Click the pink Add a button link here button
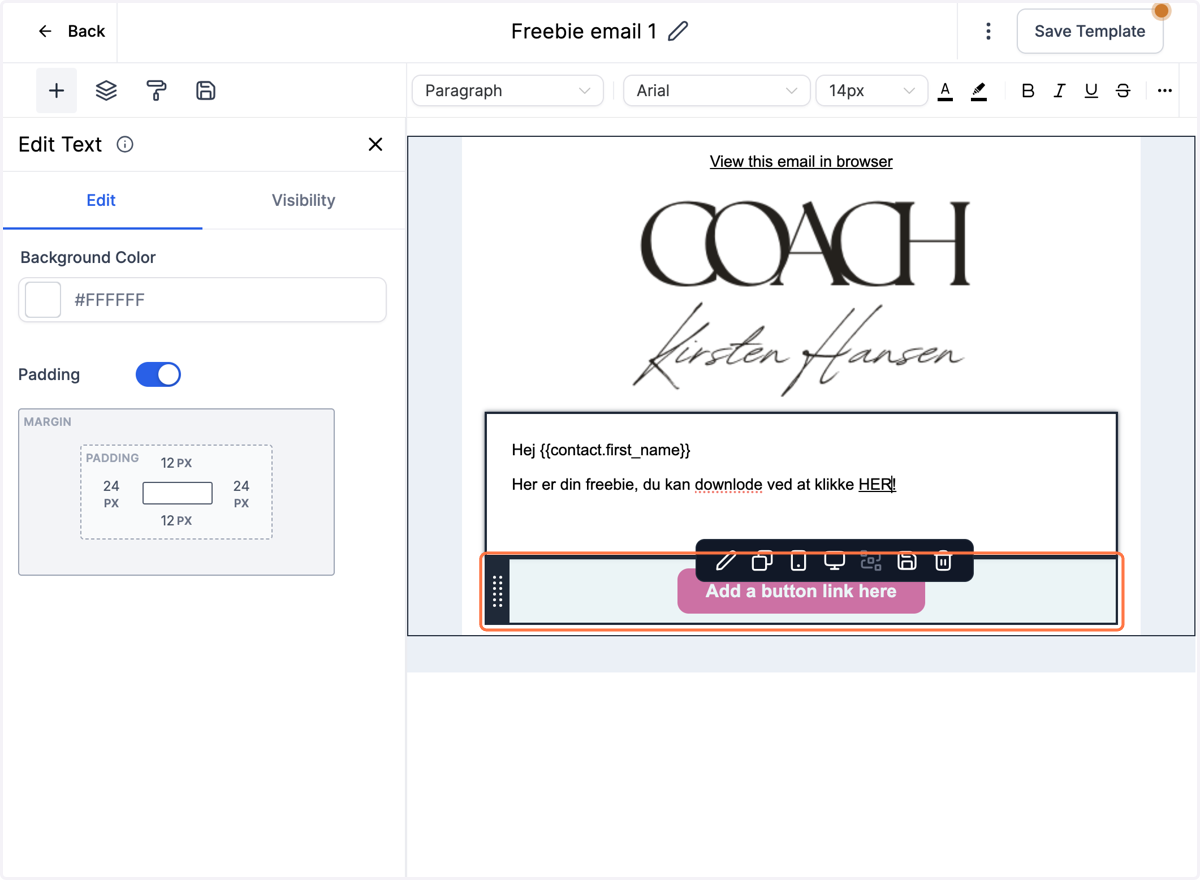 (x=801, y=591)
